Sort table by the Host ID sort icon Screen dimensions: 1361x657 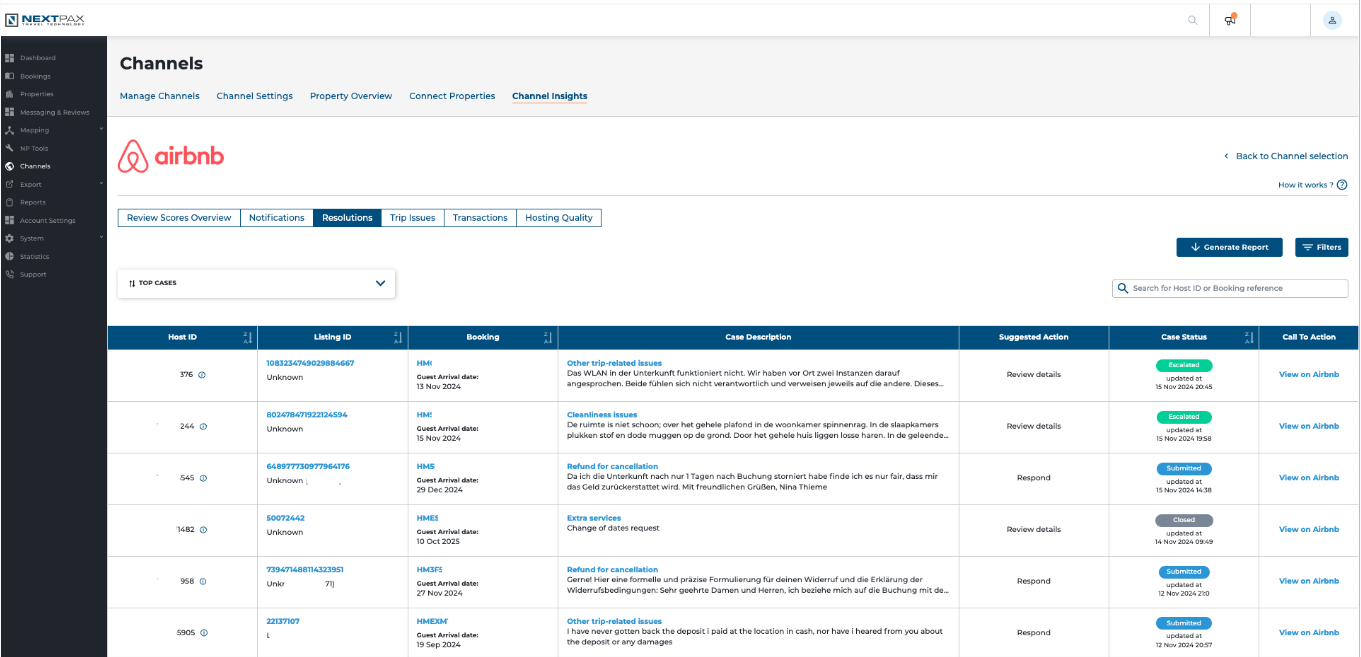pos(248,337)
